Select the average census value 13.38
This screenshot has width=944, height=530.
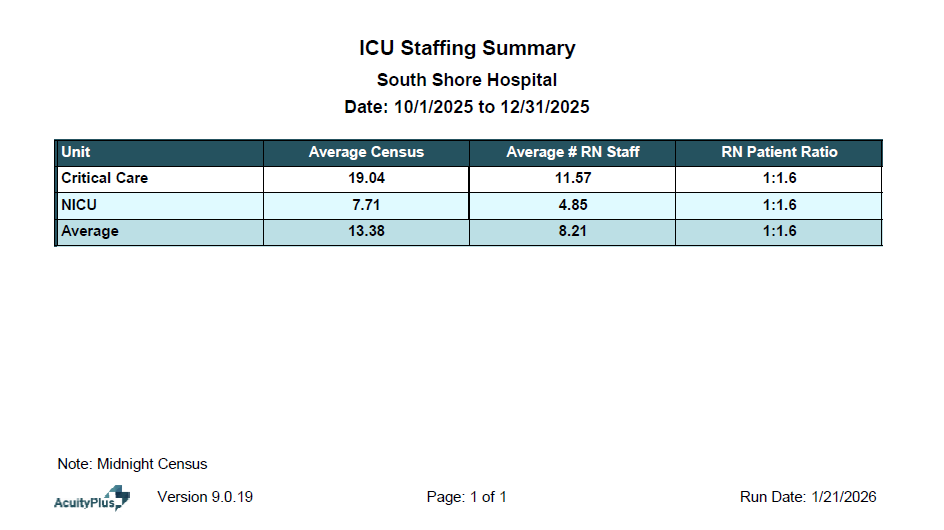[x=366, y=231]
